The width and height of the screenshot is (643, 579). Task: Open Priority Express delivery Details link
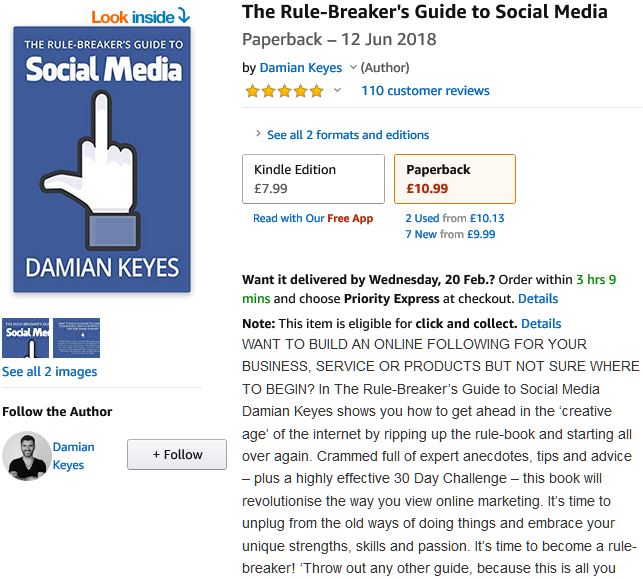[538, 299]
